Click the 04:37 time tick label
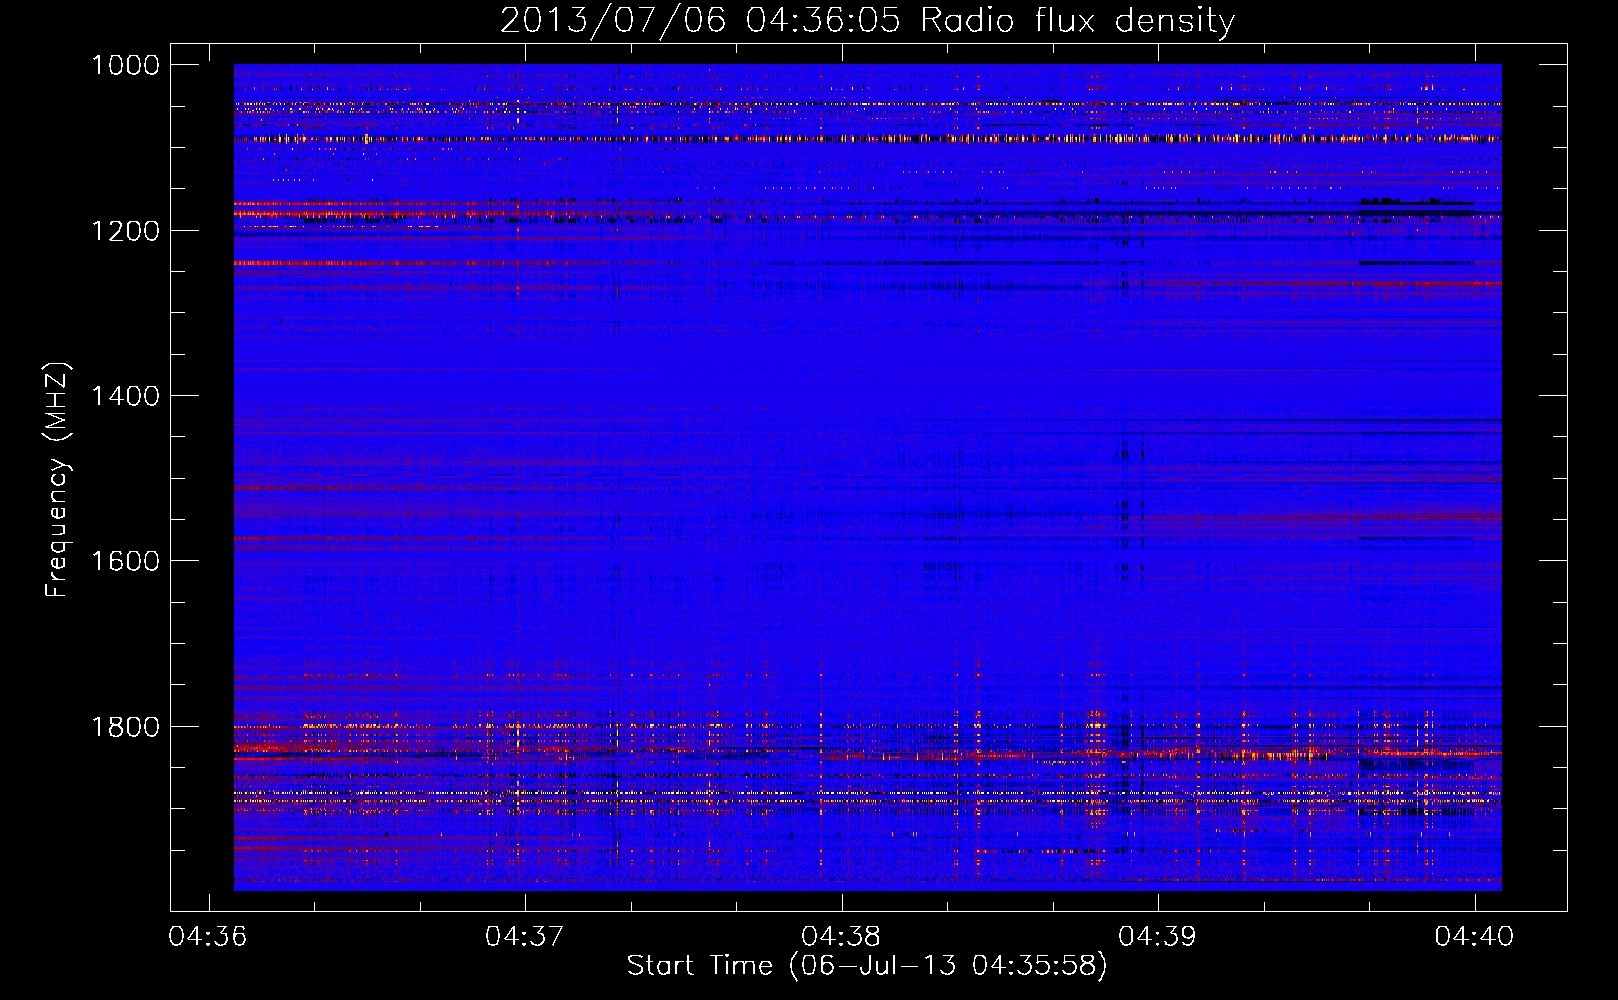 (525, 937)
